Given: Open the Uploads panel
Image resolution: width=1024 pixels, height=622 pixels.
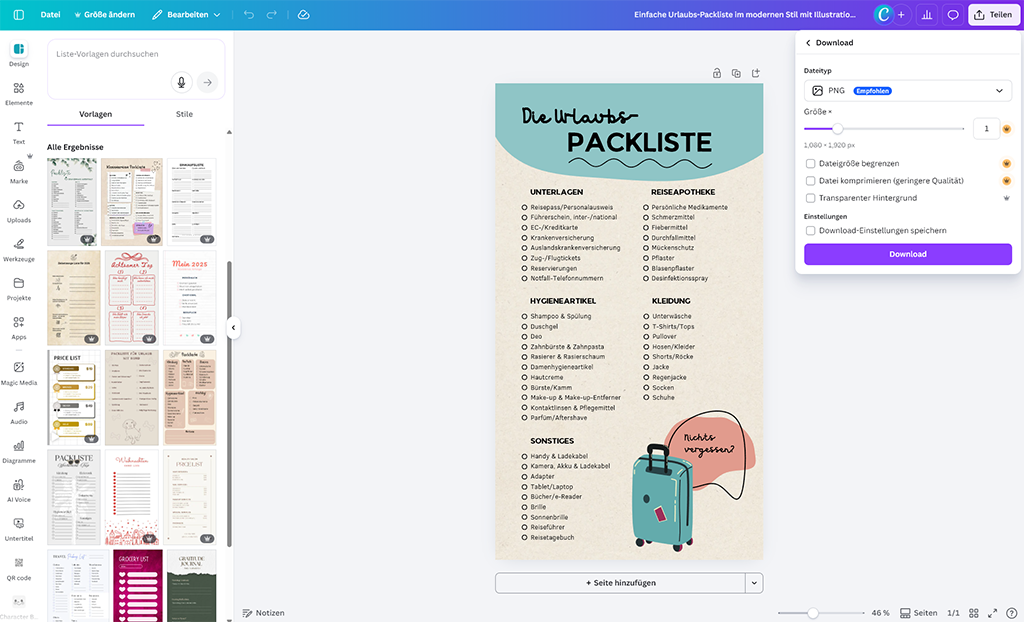Looking at the screenshot, I should point(19,211).
